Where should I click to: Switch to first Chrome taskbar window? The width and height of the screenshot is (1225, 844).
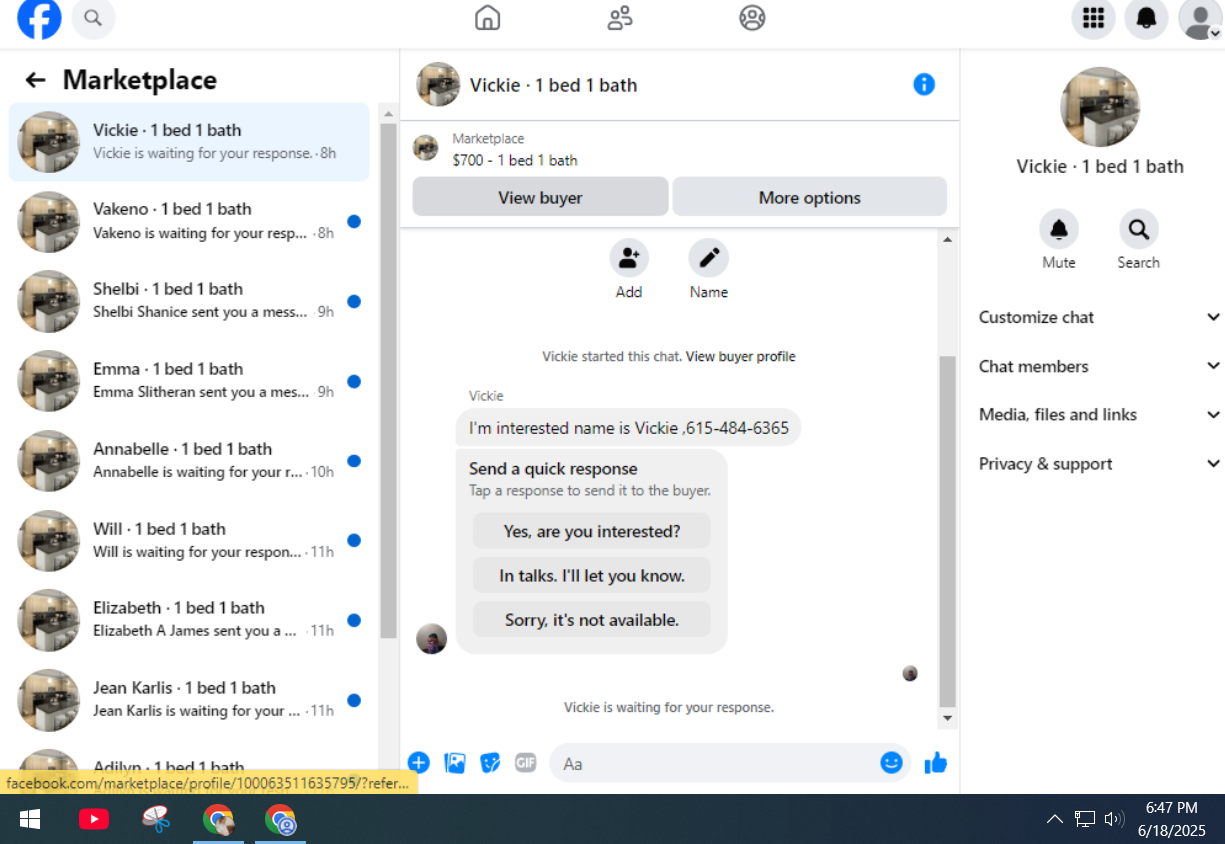pyautogui.click(x=218, y=820)
